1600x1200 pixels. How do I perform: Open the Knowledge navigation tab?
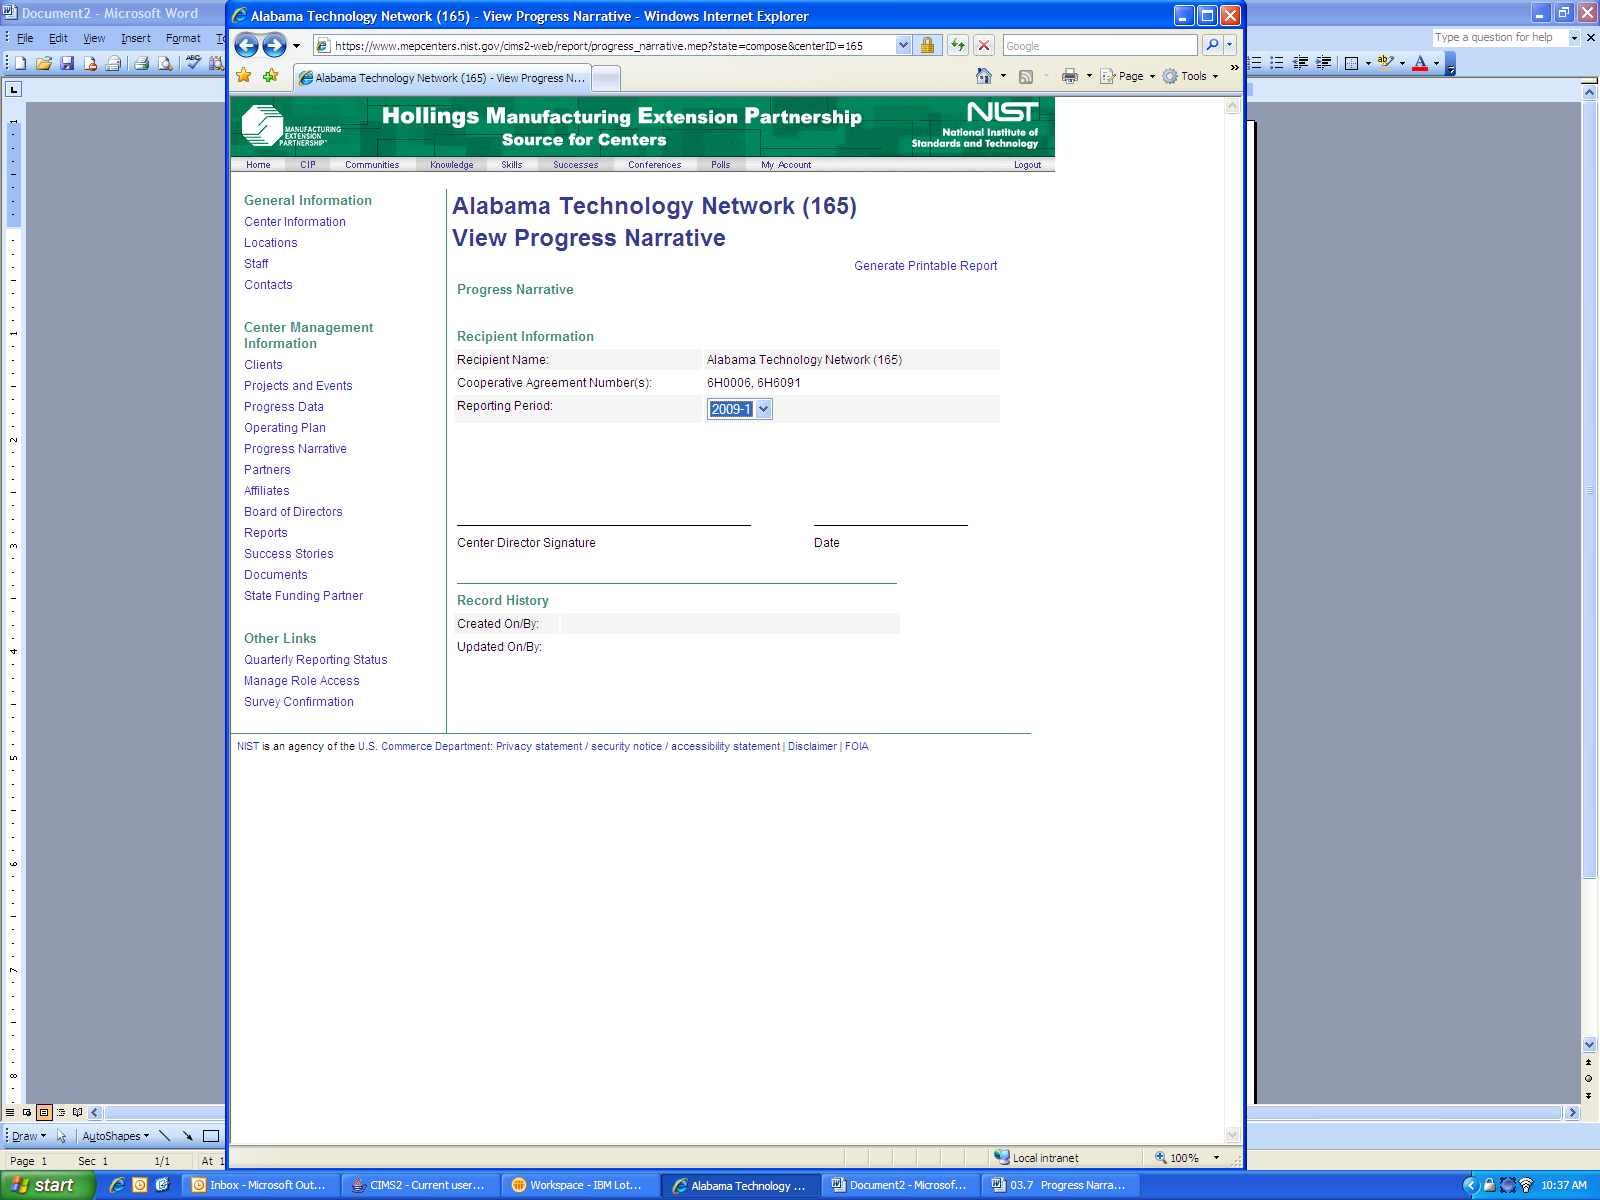click(x=452, y=165)
